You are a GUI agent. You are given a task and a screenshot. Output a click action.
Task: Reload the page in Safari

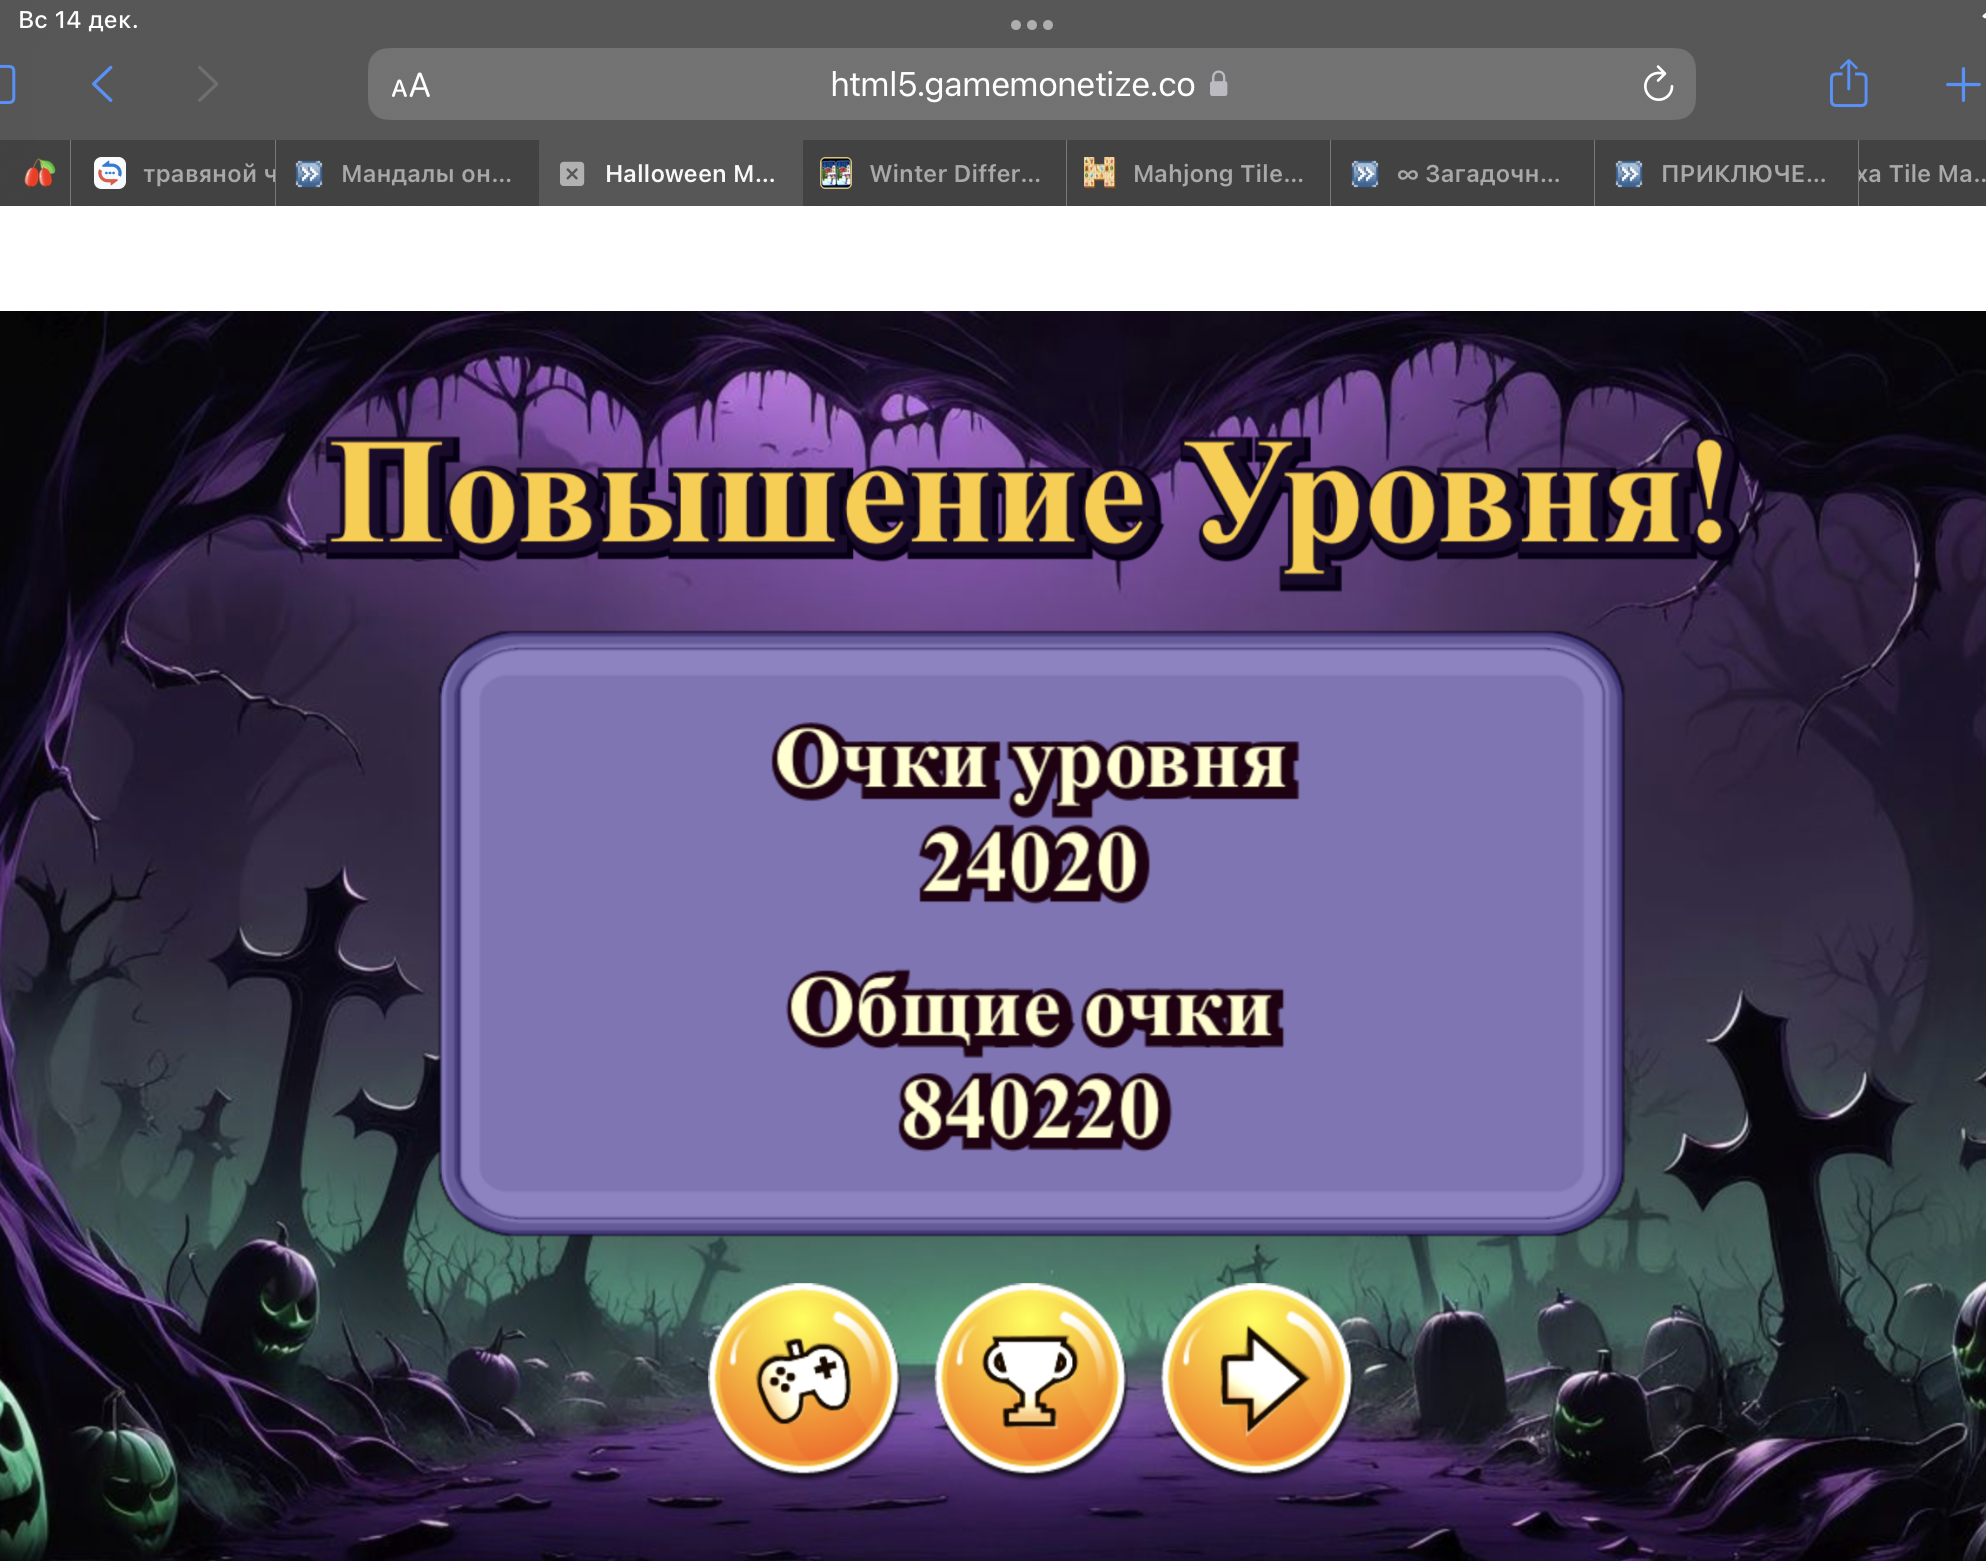coord(1657,85)
